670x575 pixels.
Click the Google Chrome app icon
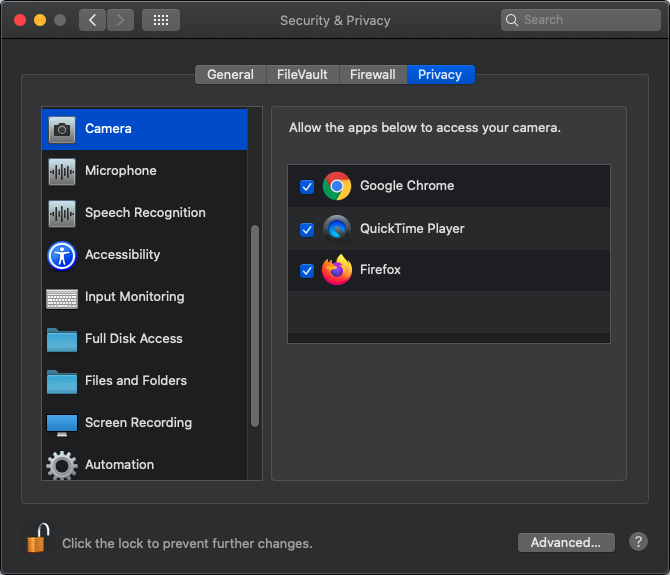(x=337, y=186)
